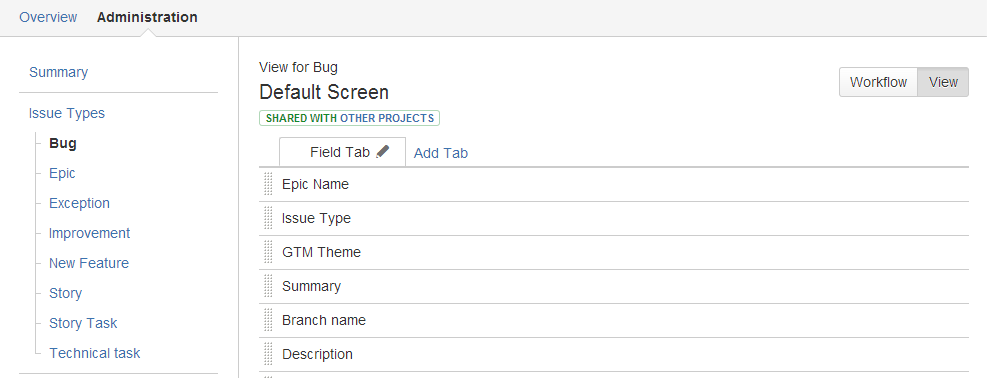Open the Summary sidebar link

(59, 72)
